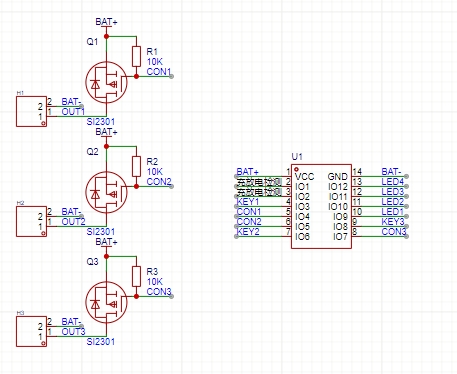
Task: Select the top BAT+ power label
Action: coord(106,22)
